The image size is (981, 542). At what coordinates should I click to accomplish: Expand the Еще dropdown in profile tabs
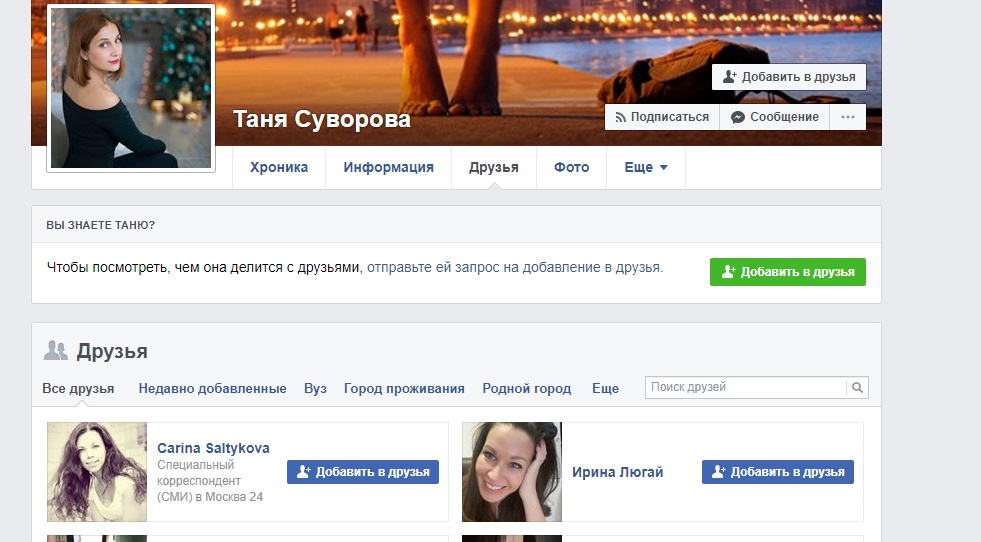coord(645,168)
